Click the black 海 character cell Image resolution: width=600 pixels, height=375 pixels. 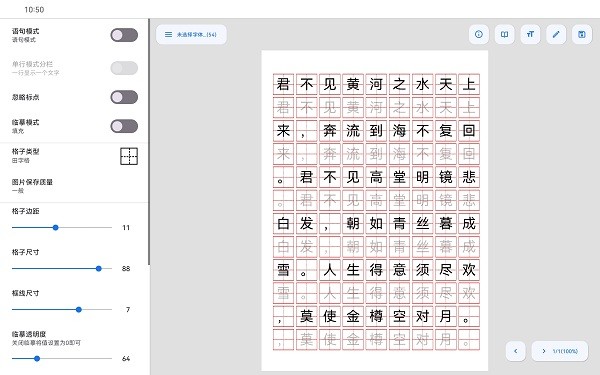(399, 131)
